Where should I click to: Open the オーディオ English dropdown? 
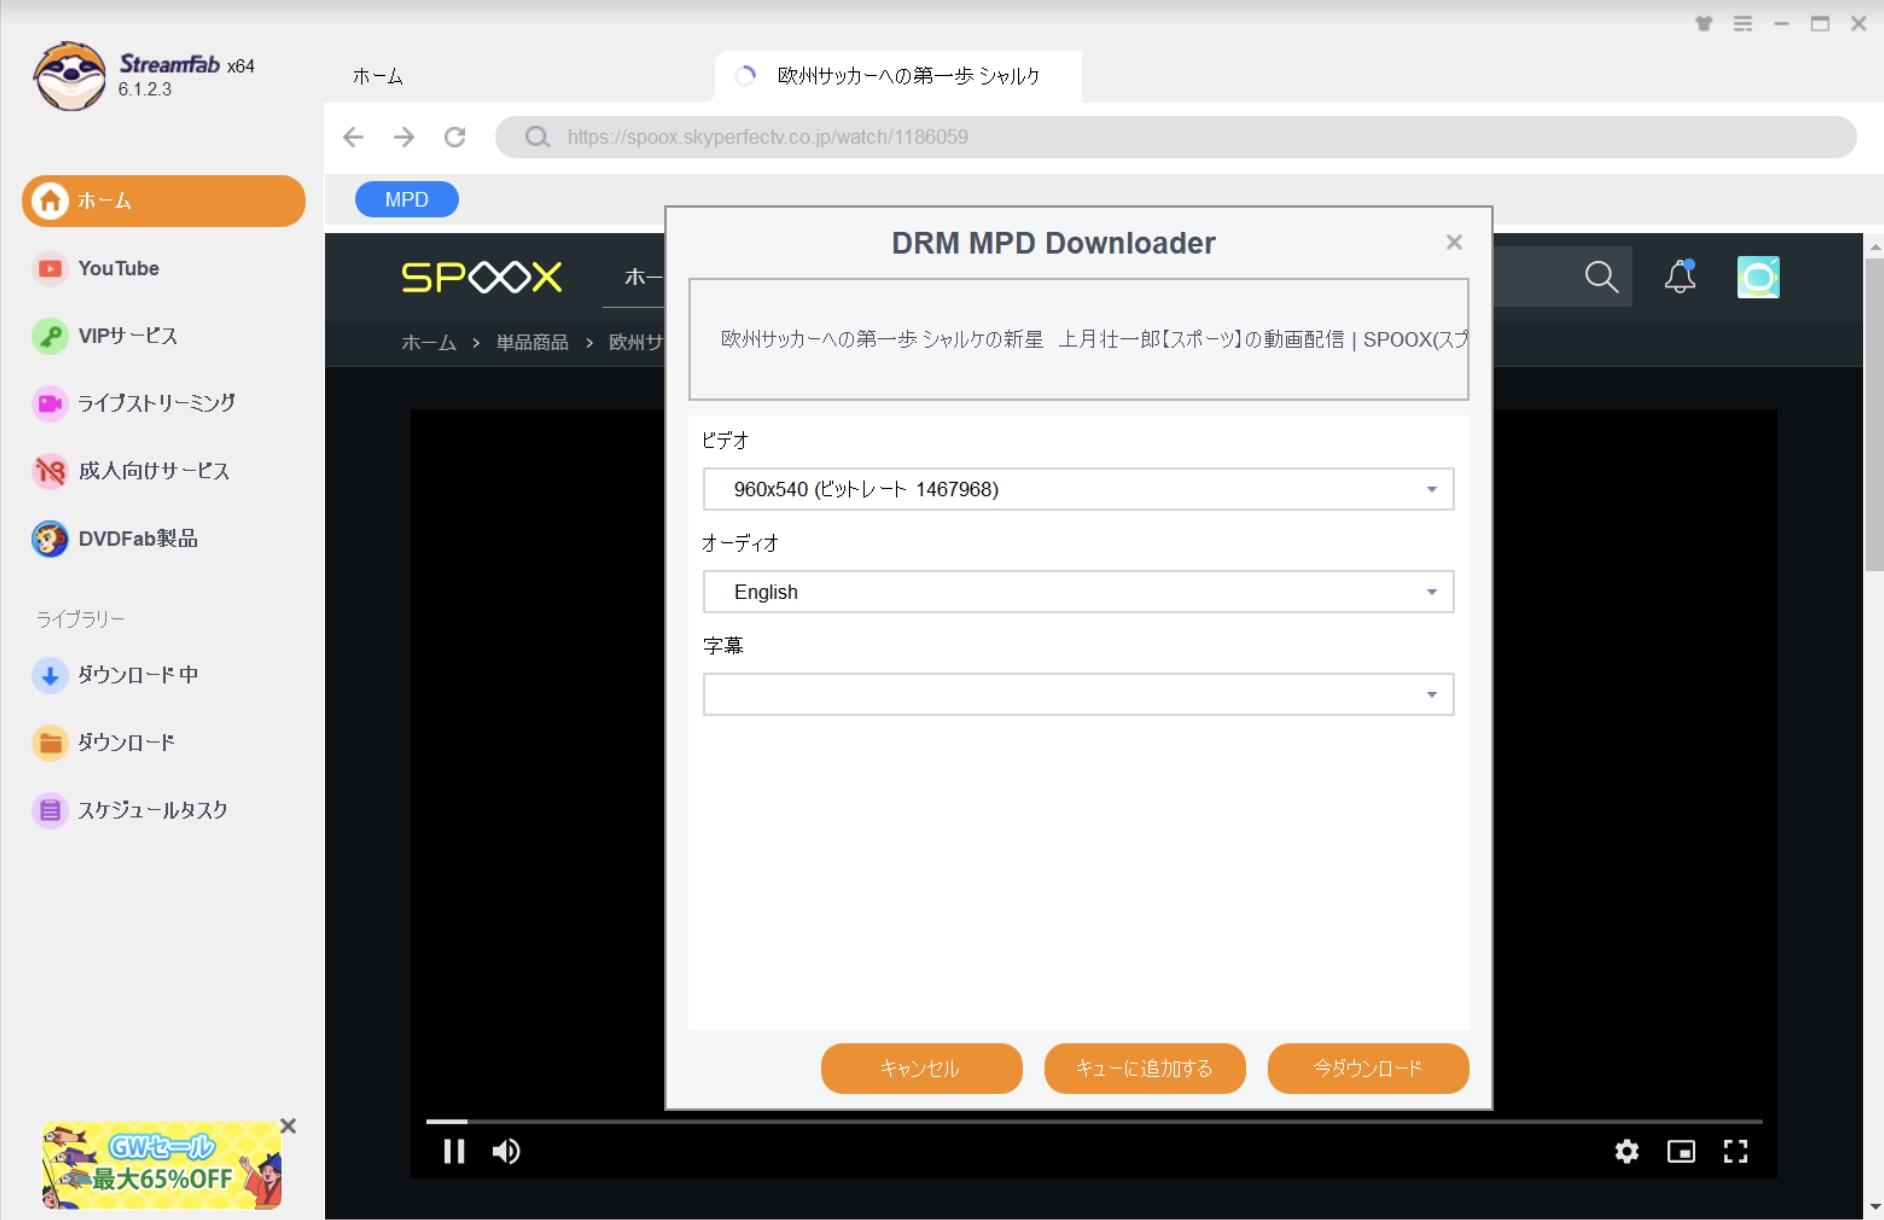1078,592
